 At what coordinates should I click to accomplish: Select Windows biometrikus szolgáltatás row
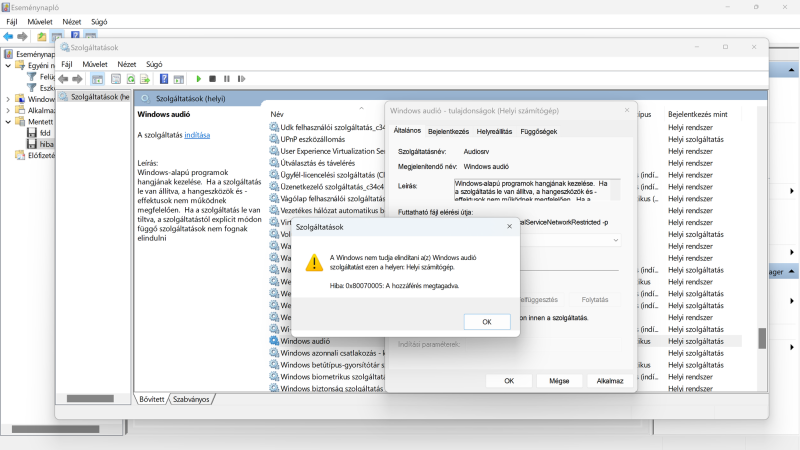pyautogui.click(x=327, y=377)
